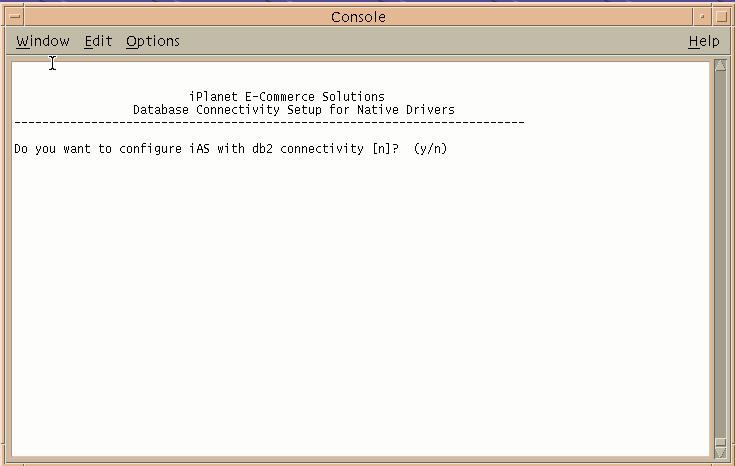Image resolution: width=735 pixels, height=466 pixels.
Task: Open the Help menu
Action: click(704, 41)
